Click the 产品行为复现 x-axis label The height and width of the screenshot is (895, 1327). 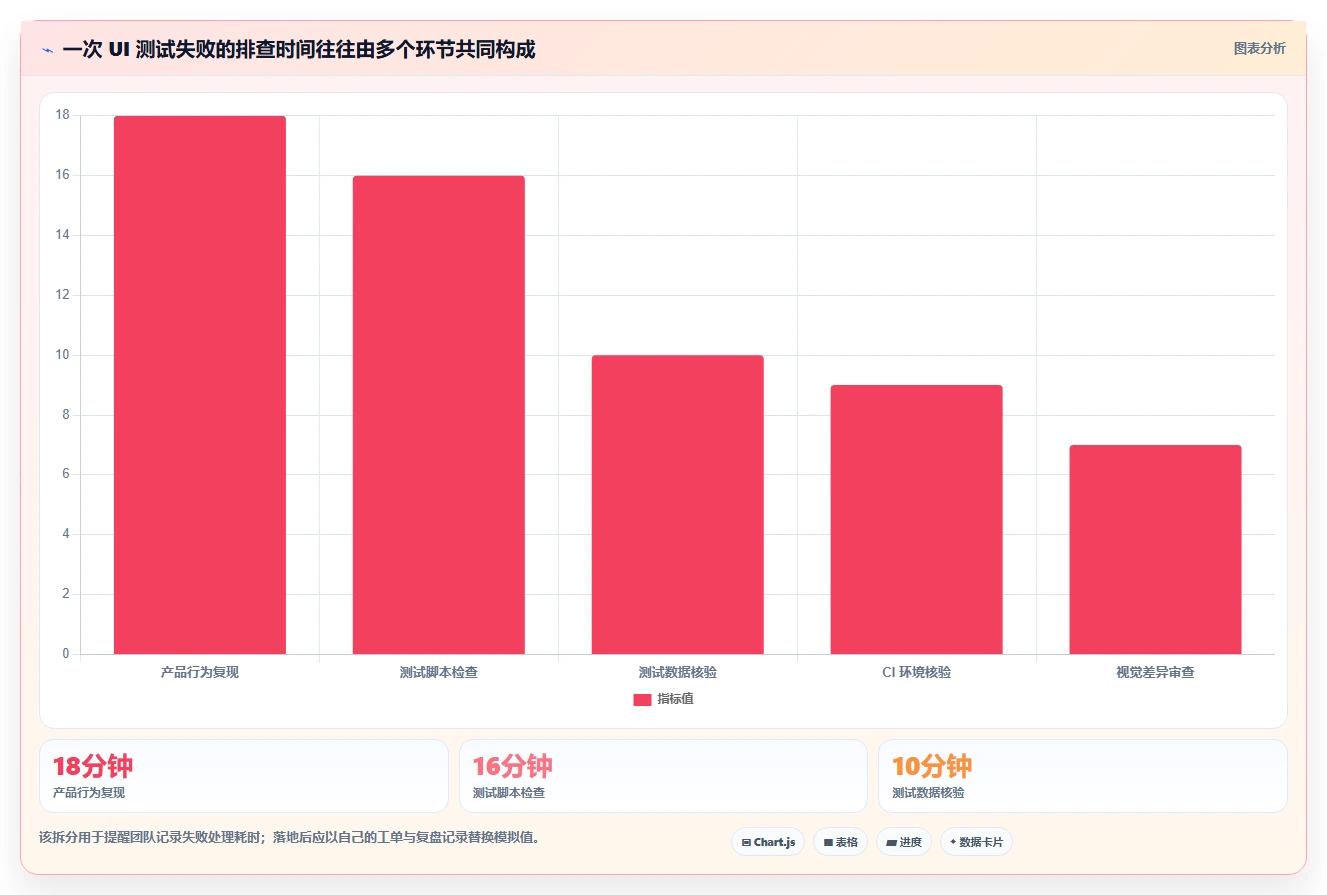200,672
